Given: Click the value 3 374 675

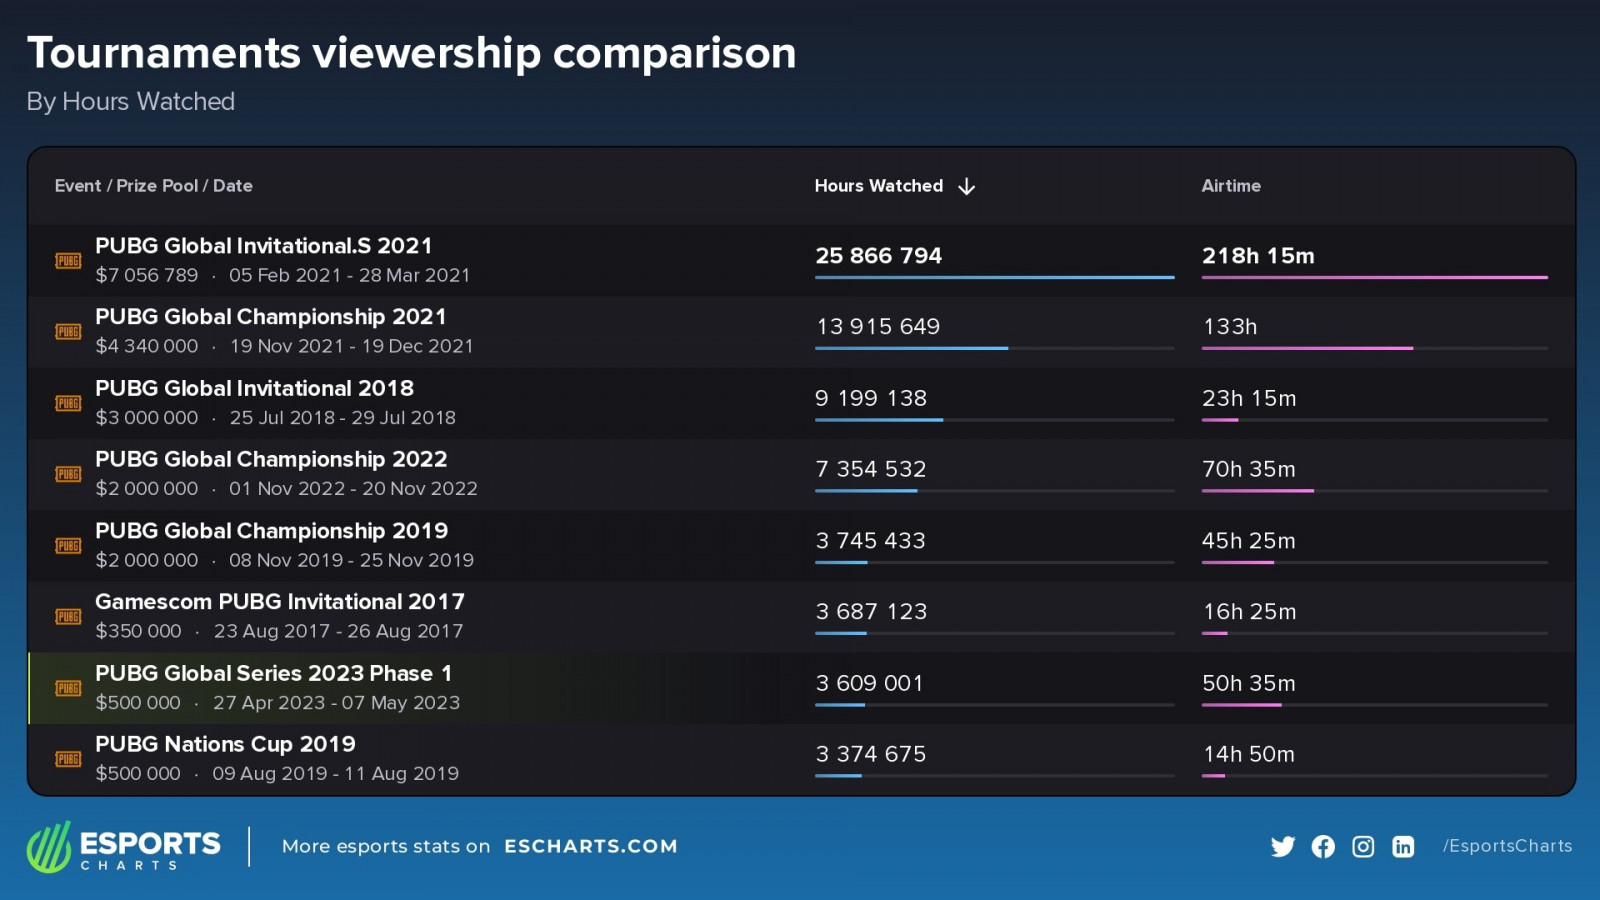Looking at the screenshot, I should click(x=871, y=755).
